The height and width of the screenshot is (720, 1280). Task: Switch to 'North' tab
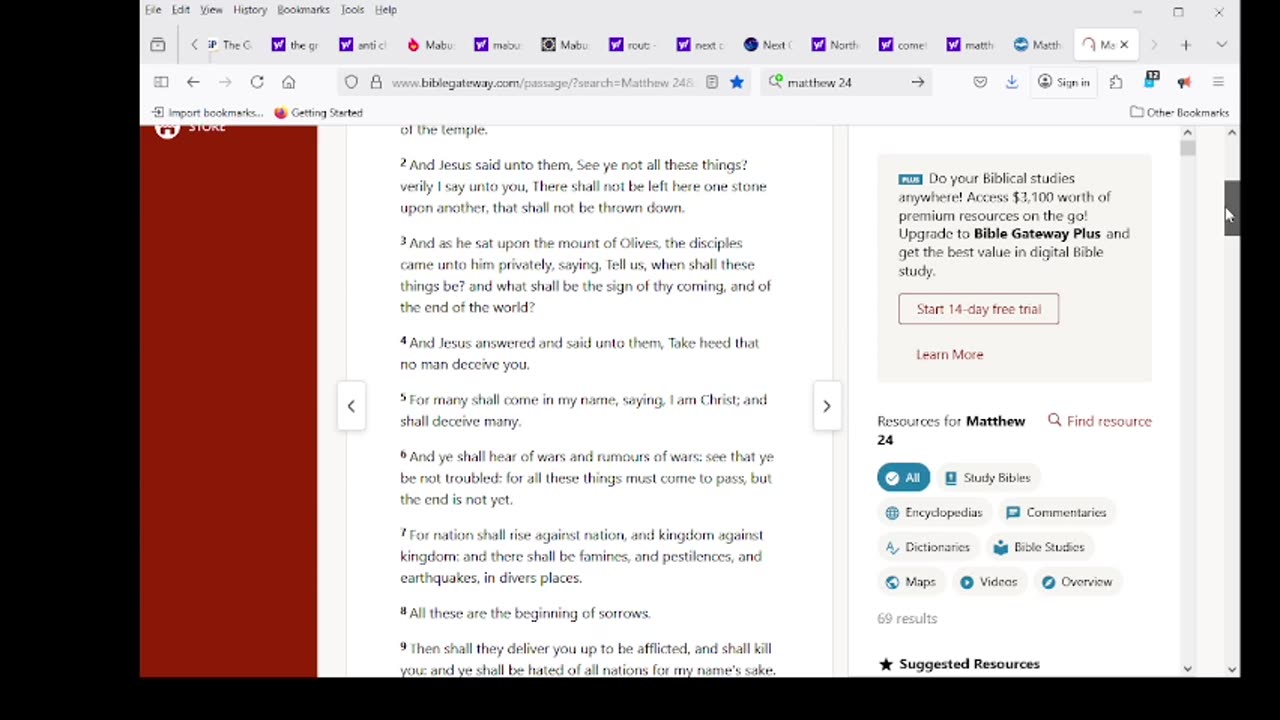pos(835,45)
